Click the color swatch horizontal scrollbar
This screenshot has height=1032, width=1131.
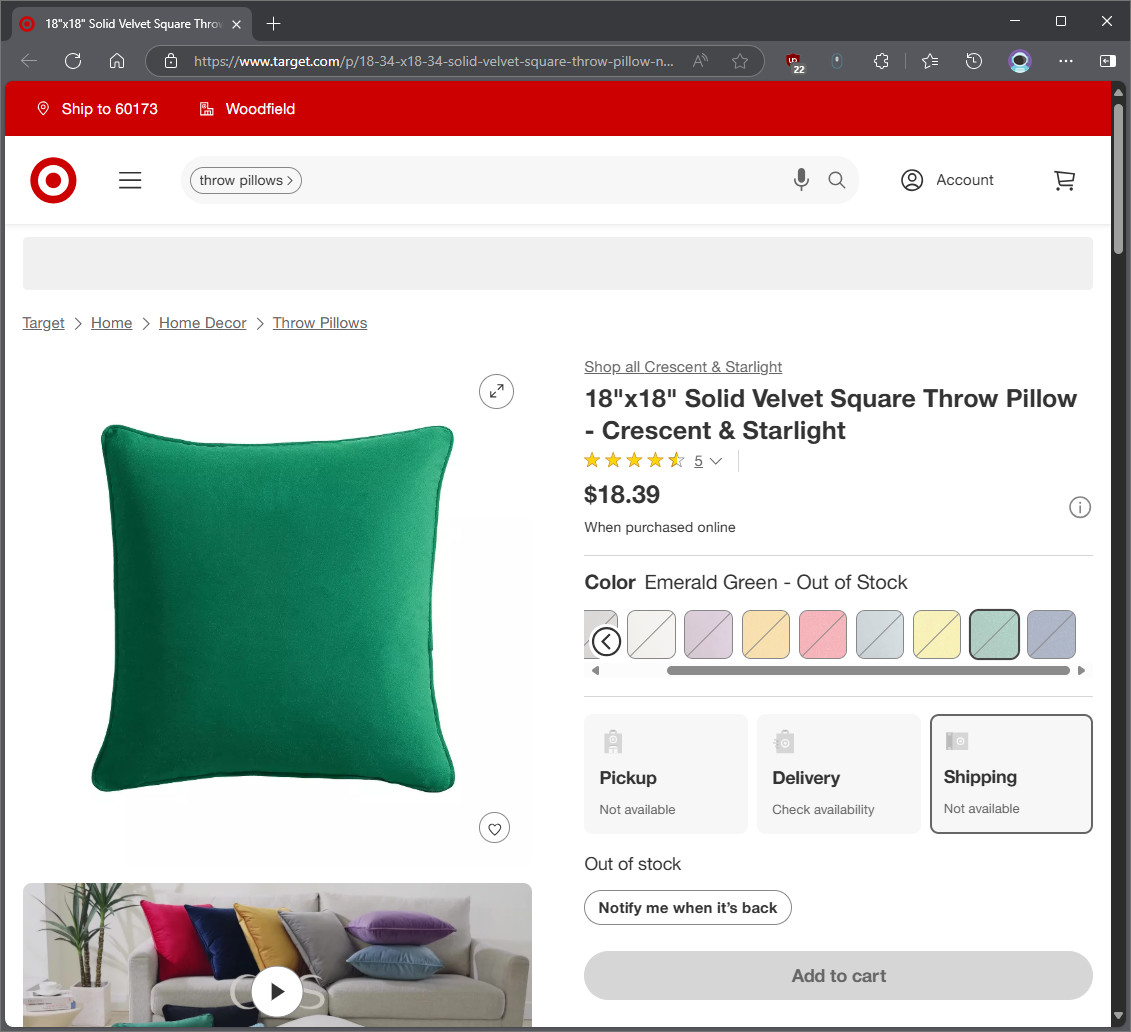(868, 671)
